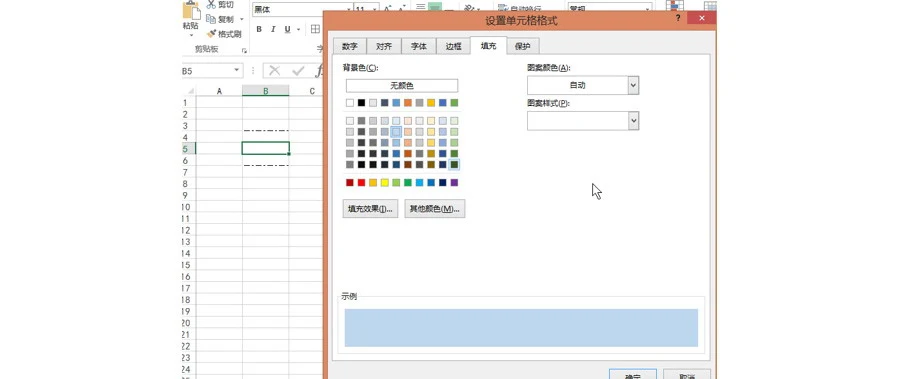900x379 pixels.
Task: Click the Paste (粘贴) clipboard icon
Action: click(191, 10)
